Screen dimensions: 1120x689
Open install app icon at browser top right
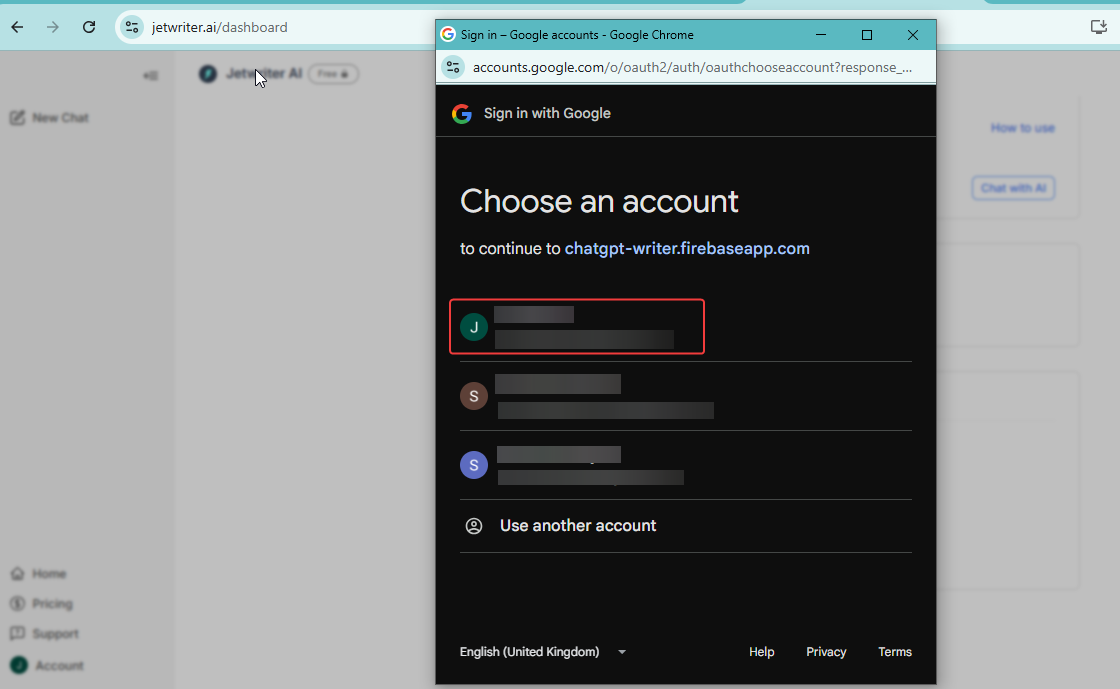click(x=1099, y=27)
